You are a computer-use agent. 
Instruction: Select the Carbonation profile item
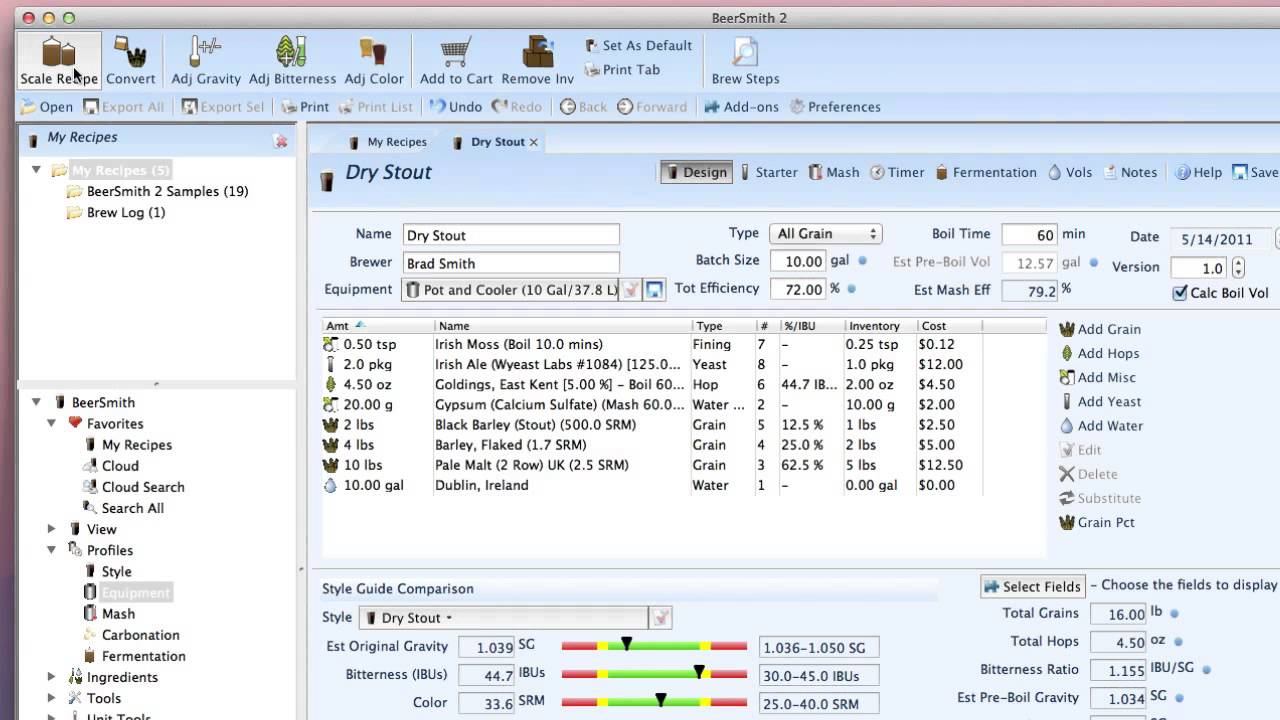click(131, 635)
